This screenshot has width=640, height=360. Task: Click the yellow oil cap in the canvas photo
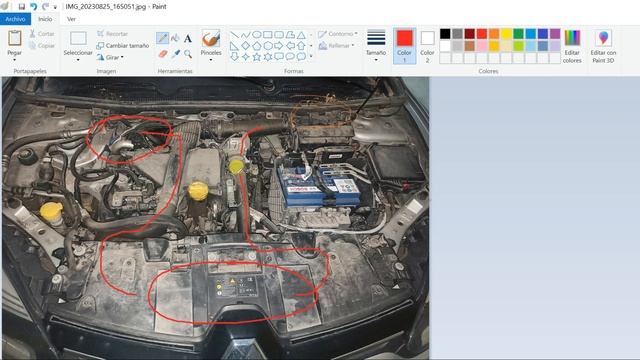click(x=198, y=191)
